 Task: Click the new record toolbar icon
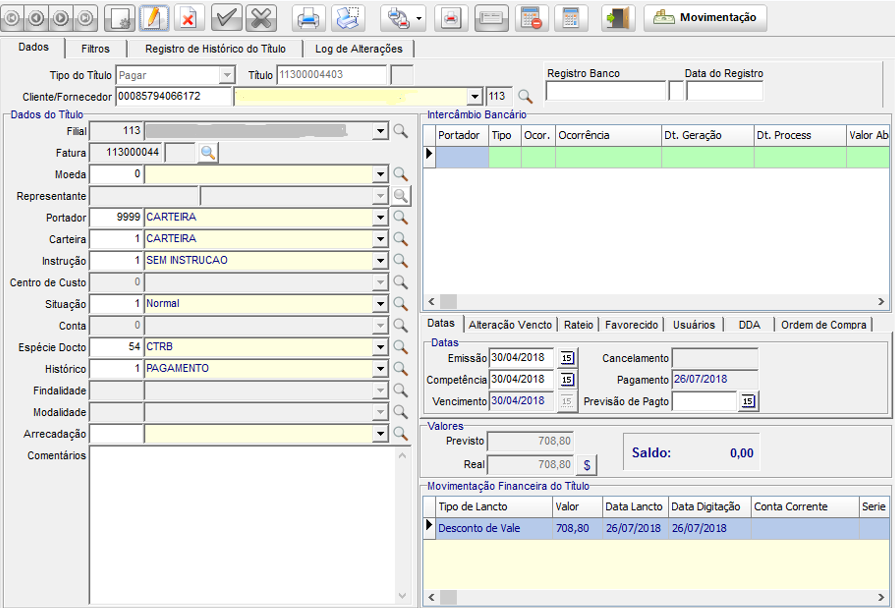[120, 18]
